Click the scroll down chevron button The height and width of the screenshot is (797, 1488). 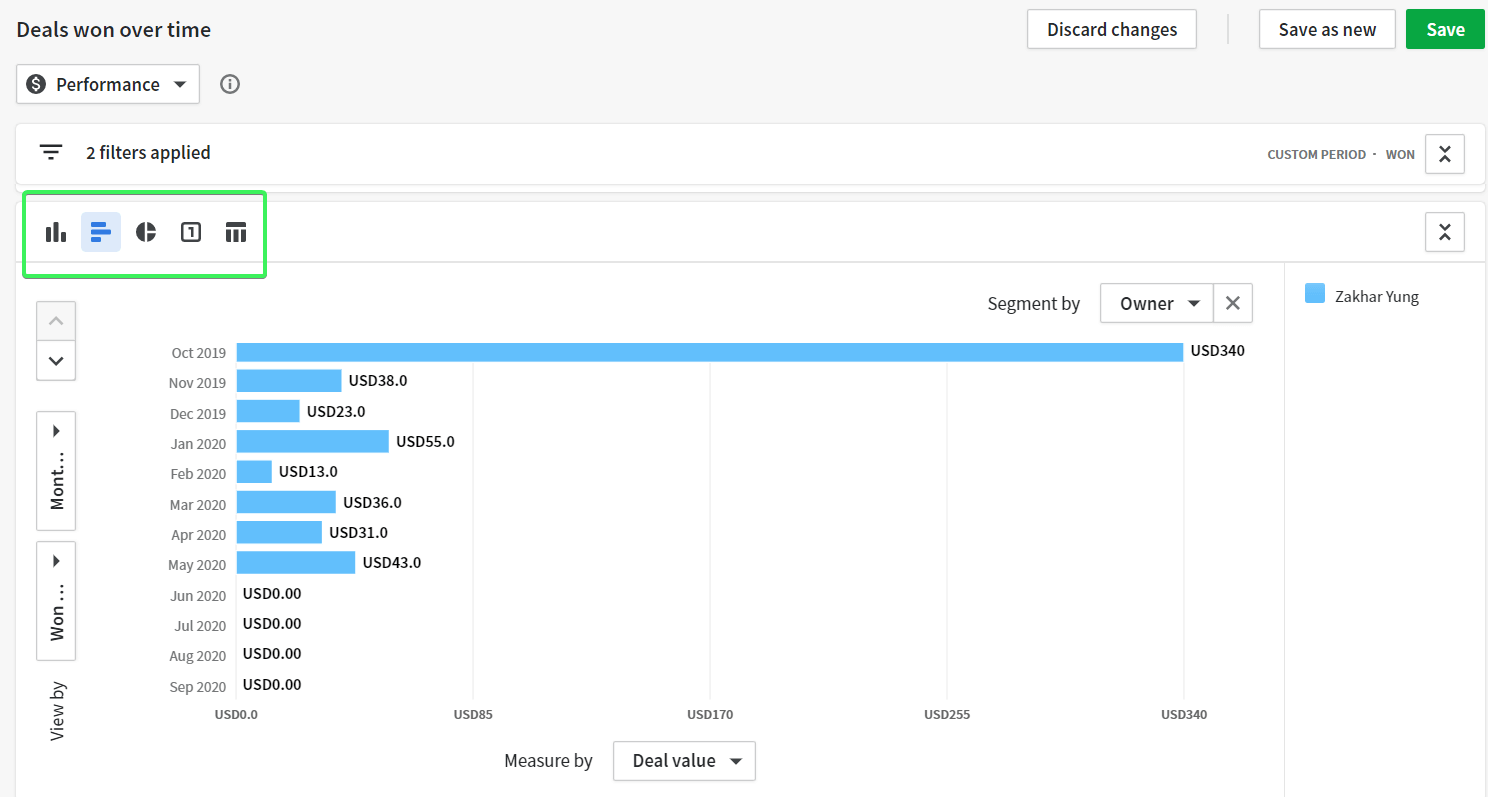[x=56, y=361]
